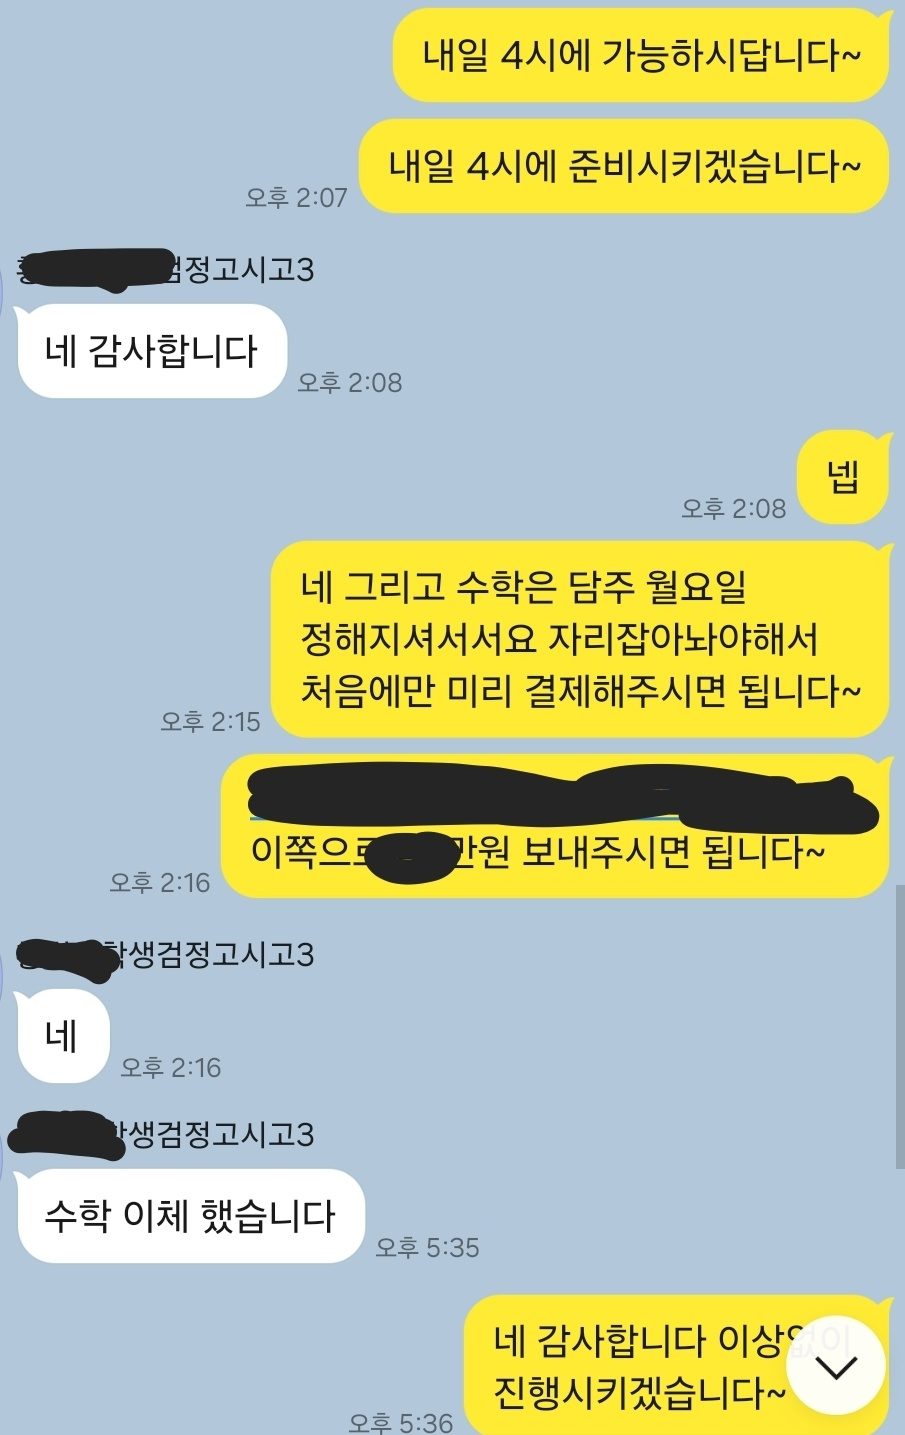Image resolution: width=905 pixels, height=1435 pixels.
Task: Click the '네 감사합니다' white message bubble
Action: 152,351
